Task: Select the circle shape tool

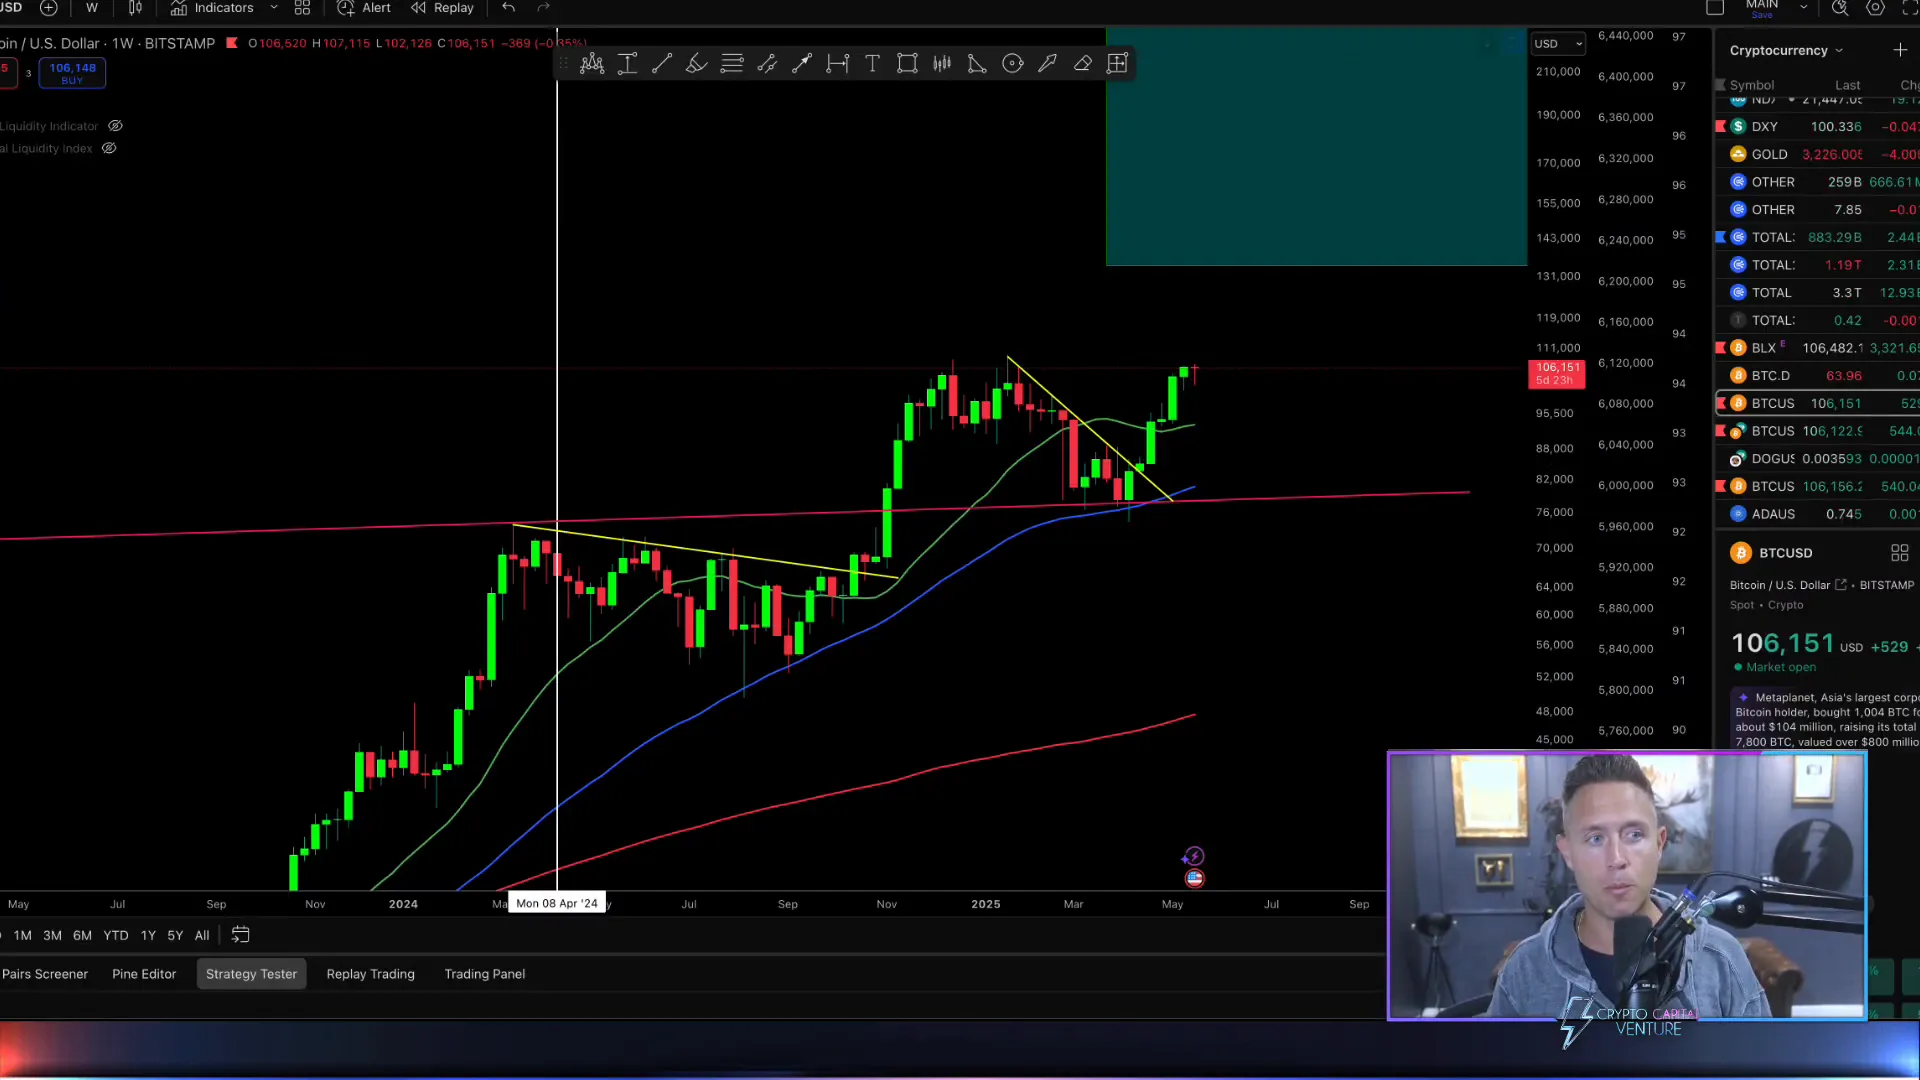Action: point(1012,64)
